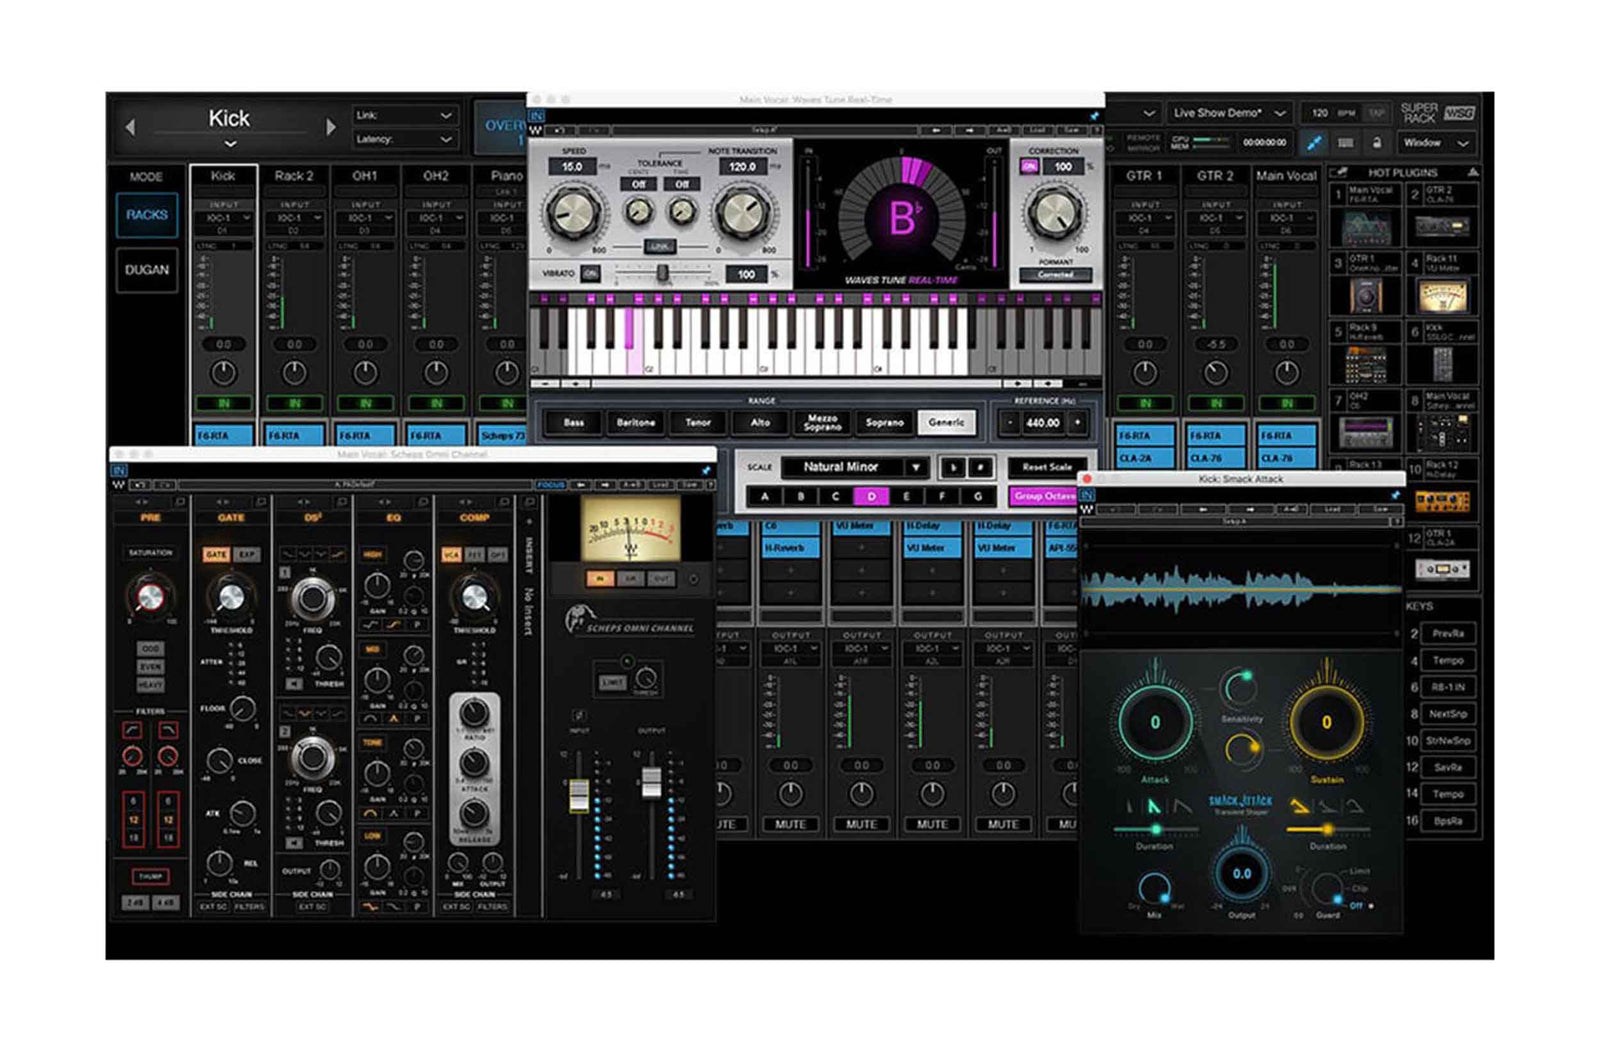Image resolution: width=1600 pixels, height=1053 pixels.
Task: Select root note D in scale row
Action: pyautogui.click(x=871, y=496)
